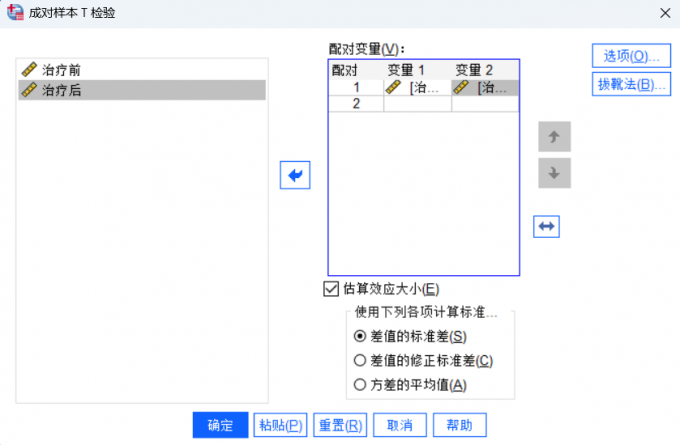
Task: Click the move pair up arrow
Action: (x=554, y=137)
